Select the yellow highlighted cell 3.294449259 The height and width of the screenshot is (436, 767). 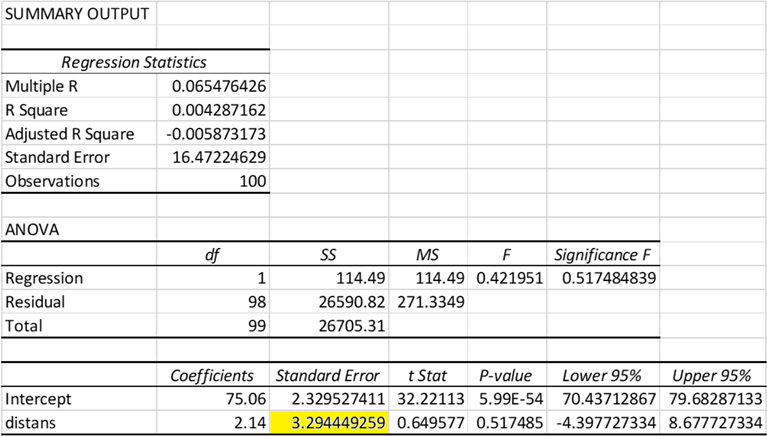click(x=328, y=424)
